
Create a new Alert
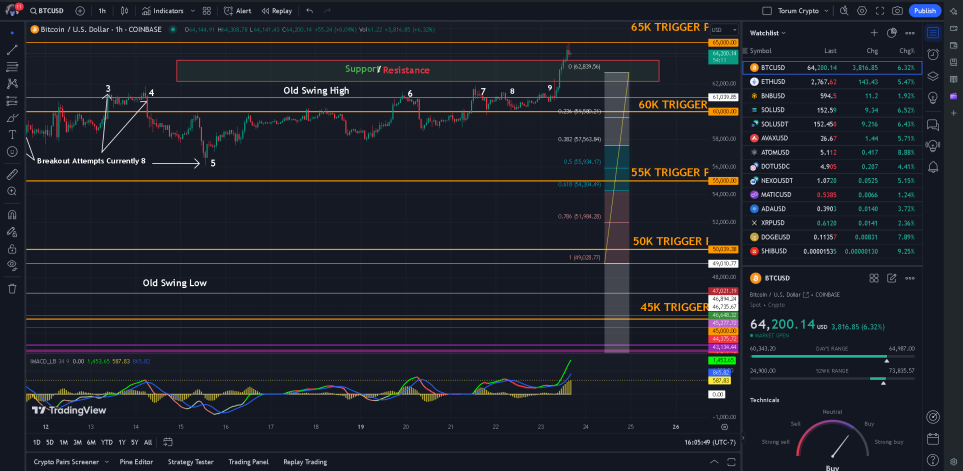(x=238, y=11)
